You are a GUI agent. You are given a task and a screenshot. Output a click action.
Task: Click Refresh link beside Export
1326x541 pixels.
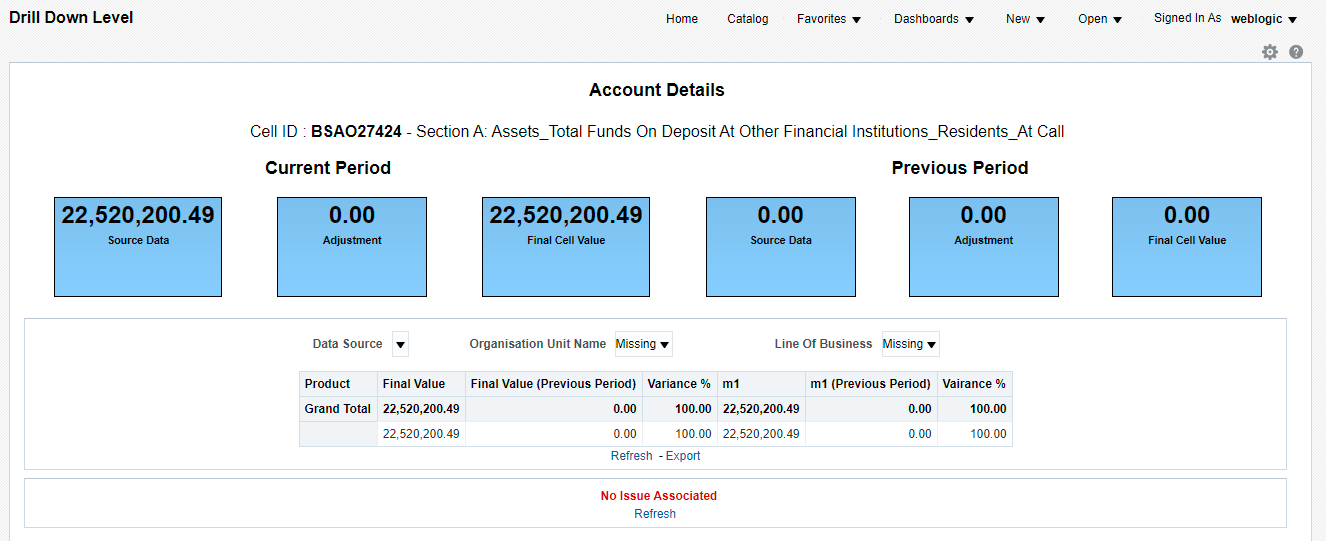631,456
